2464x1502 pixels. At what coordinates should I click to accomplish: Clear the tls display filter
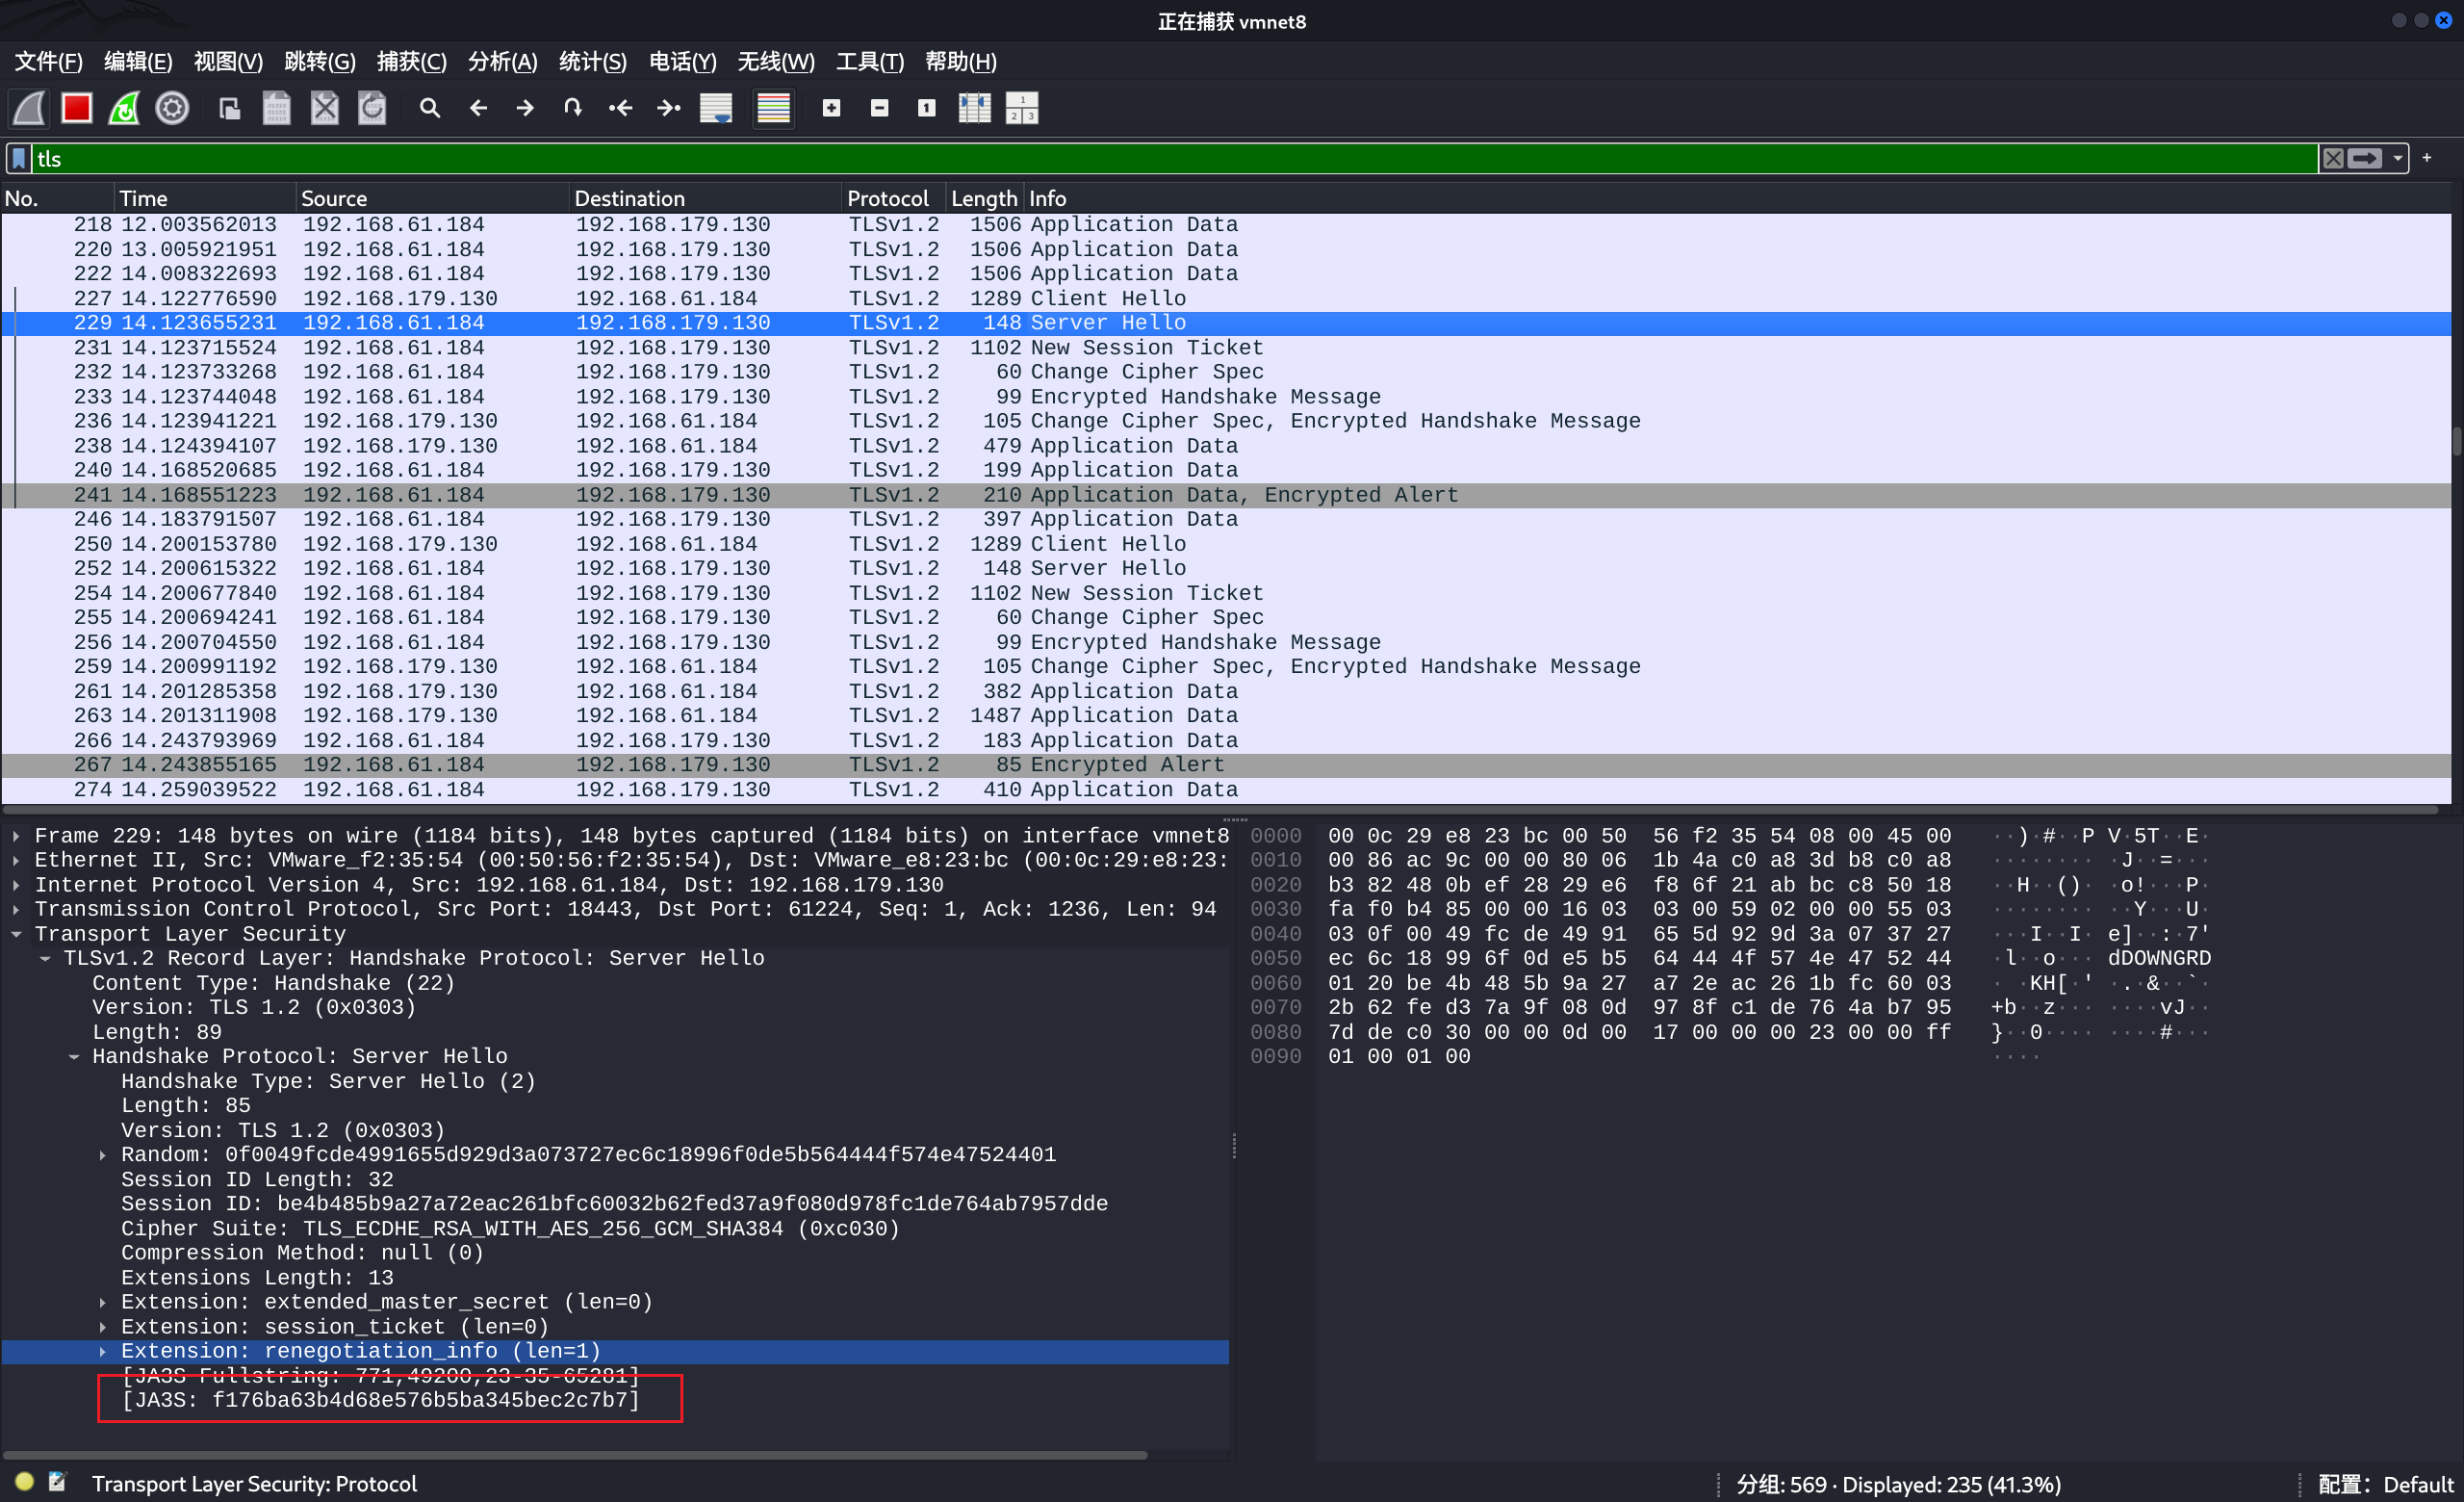(2333, 159)
